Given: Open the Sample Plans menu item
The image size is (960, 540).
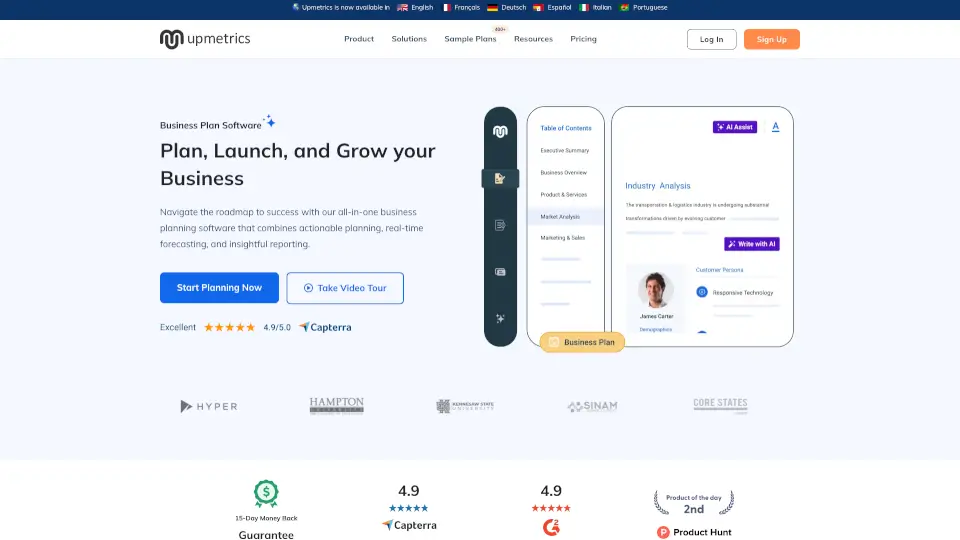Looking at the screenshot, I should point(470,39).
